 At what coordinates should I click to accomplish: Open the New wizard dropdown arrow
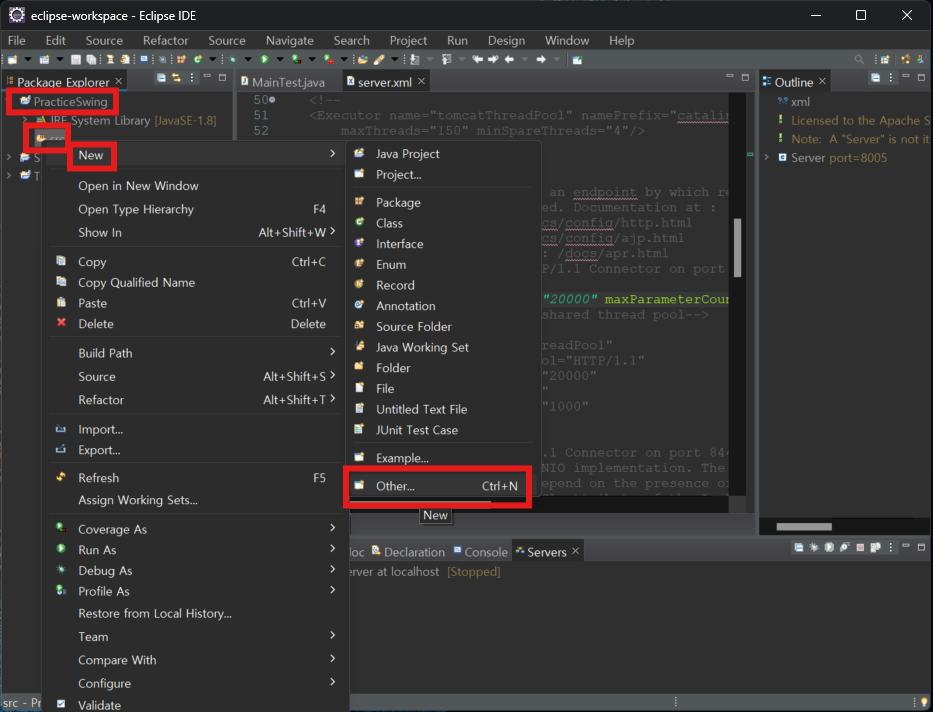(27, 59)
